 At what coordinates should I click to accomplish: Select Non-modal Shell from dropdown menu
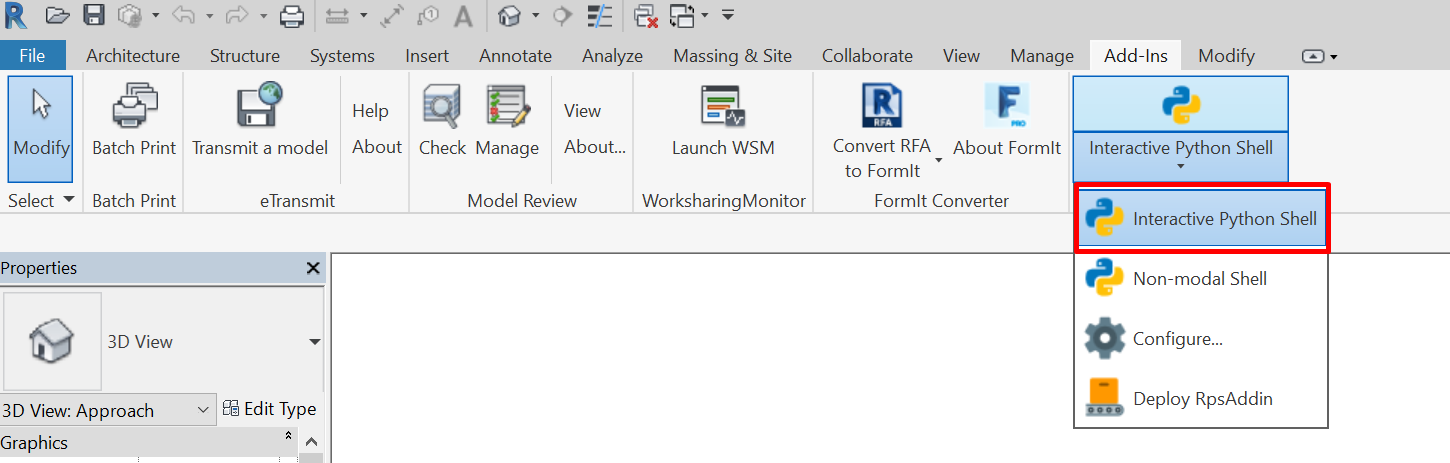click(1200, 279)
